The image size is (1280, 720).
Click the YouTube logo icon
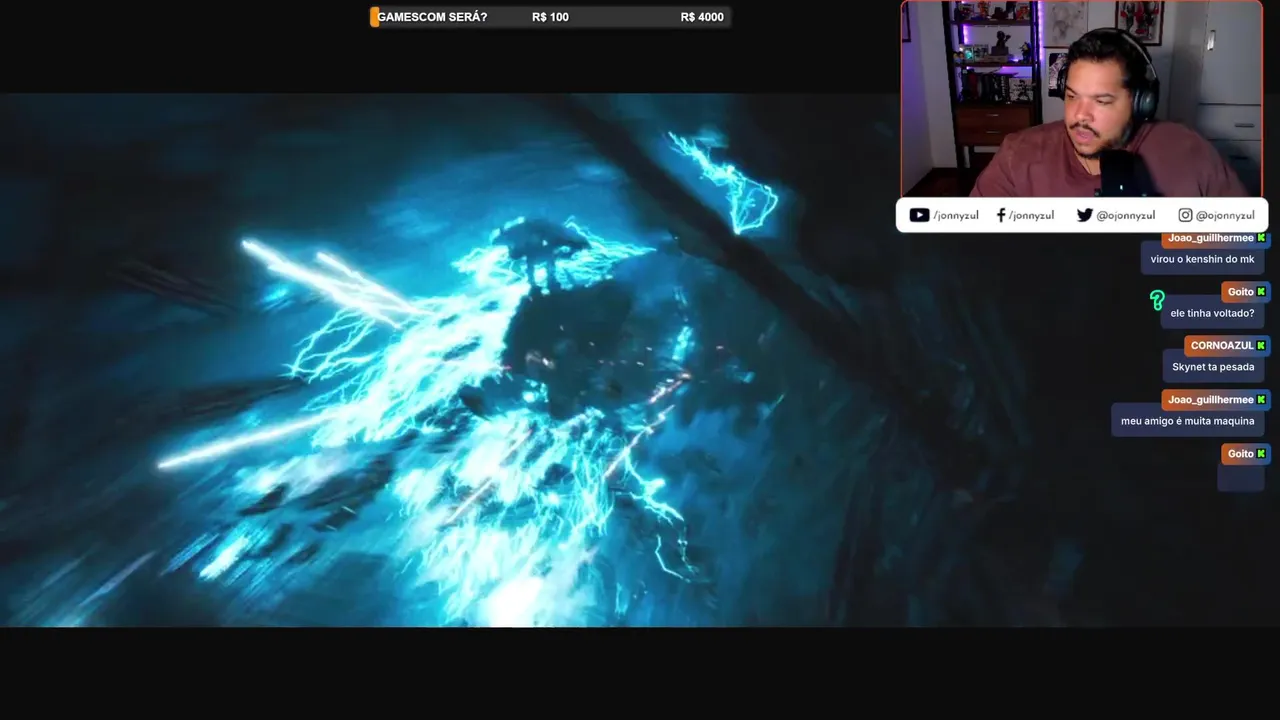919,215
